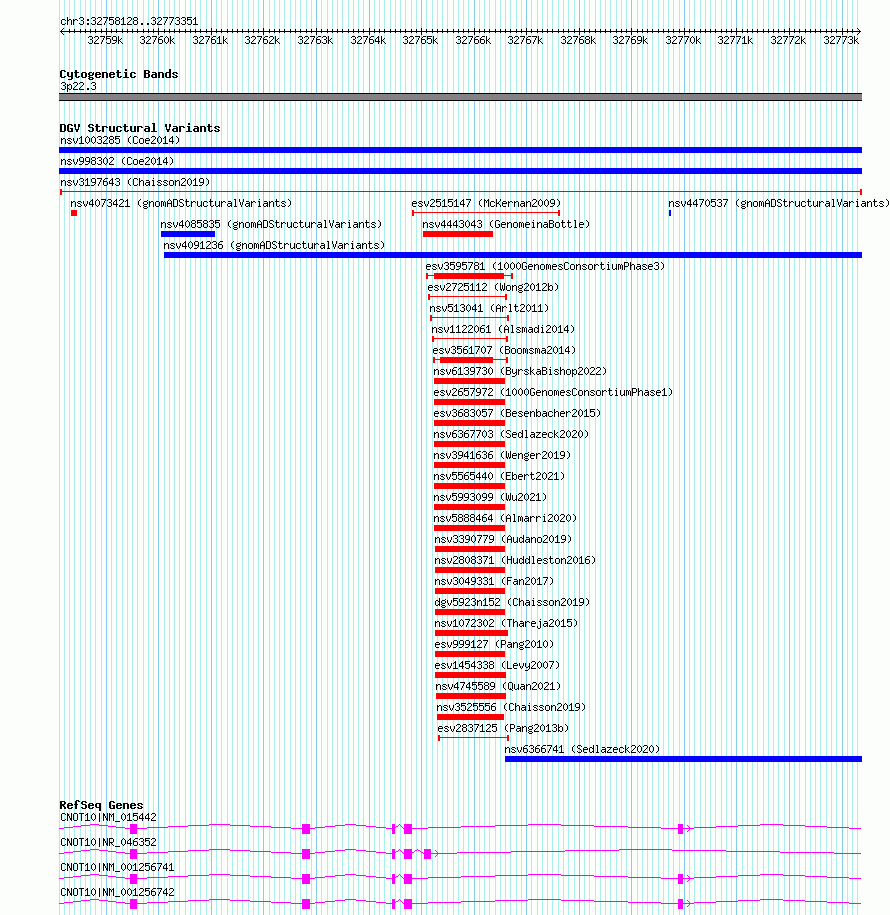Select CNOT10|NR_046352 transcript label

pos(108,843)
